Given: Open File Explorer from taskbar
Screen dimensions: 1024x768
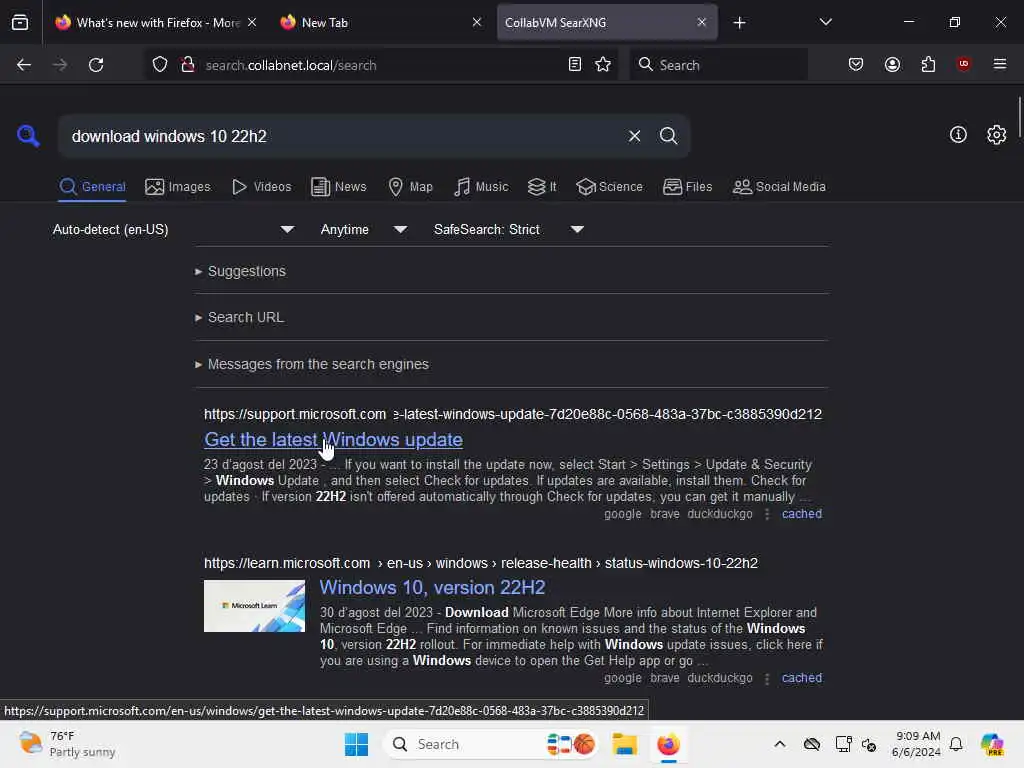Looking at the screenshot, I should (x=624, y=744).
